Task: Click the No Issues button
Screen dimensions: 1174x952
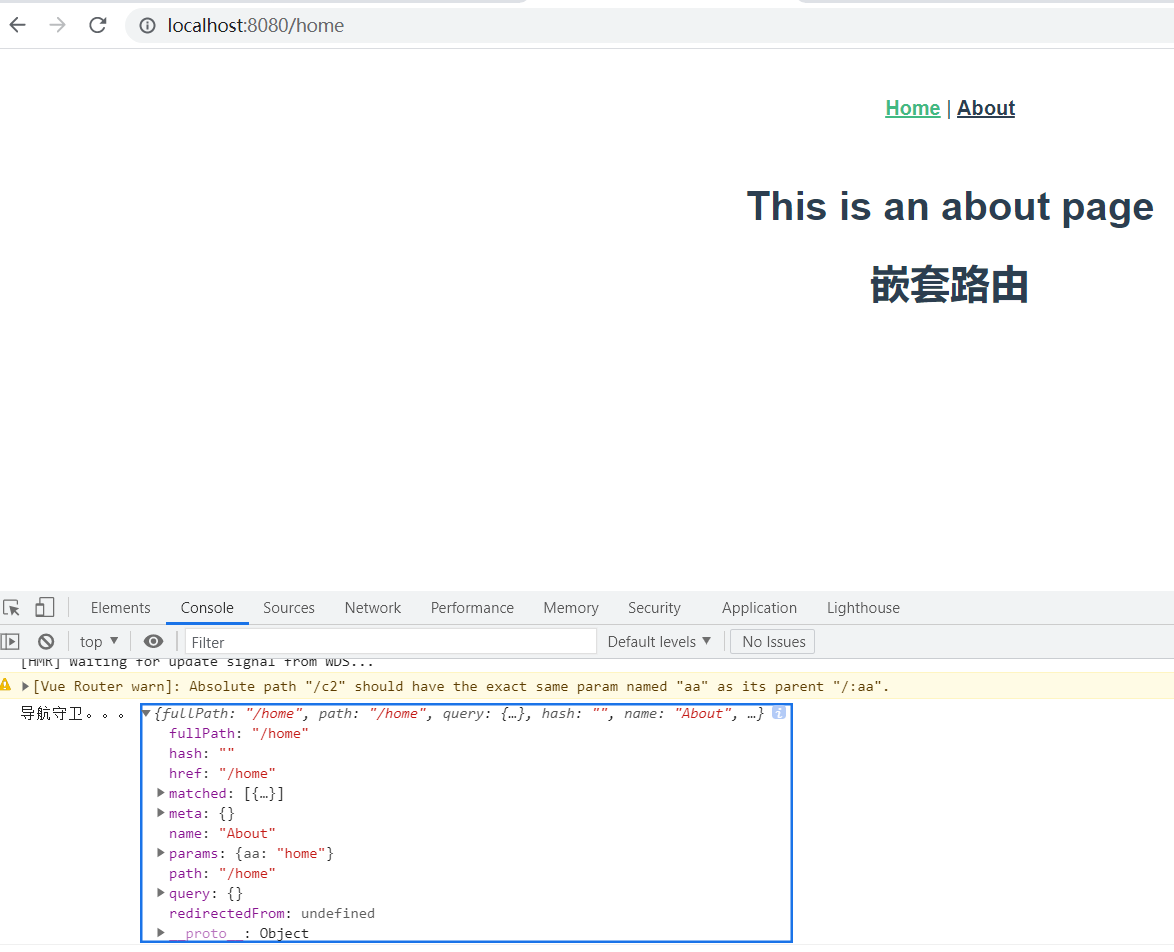Action: click(773, 641)
